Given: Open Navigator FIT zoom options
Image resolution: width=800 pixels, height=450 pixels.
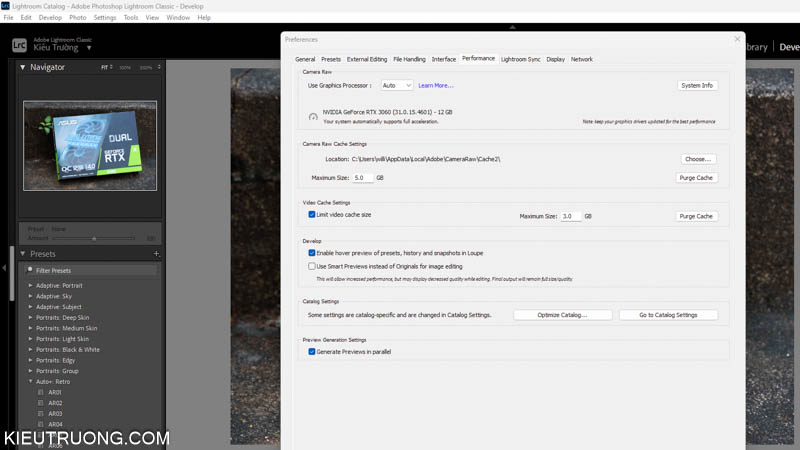Looking at the screenshot, I should coord(107,67).
